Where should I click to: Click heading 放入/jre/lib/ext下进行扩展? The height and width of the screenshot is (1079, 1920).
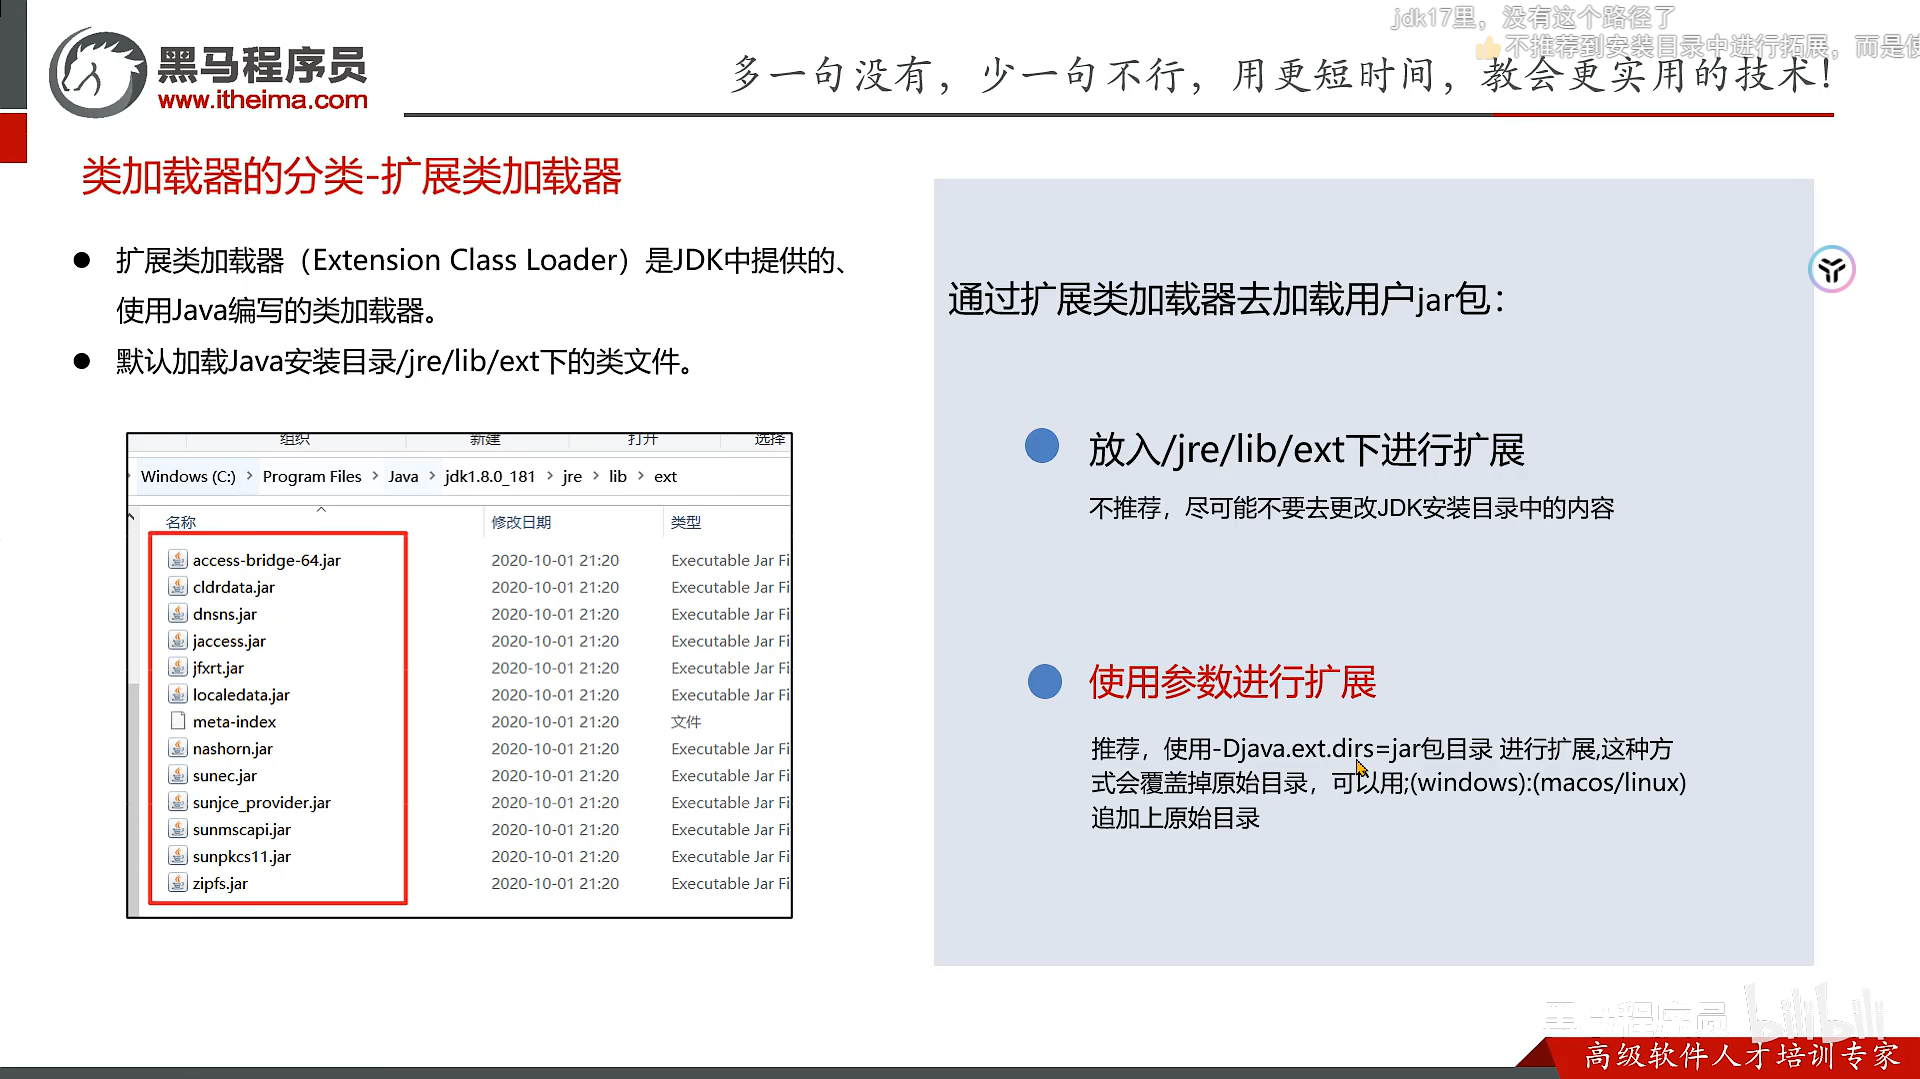pos(1306,450)
